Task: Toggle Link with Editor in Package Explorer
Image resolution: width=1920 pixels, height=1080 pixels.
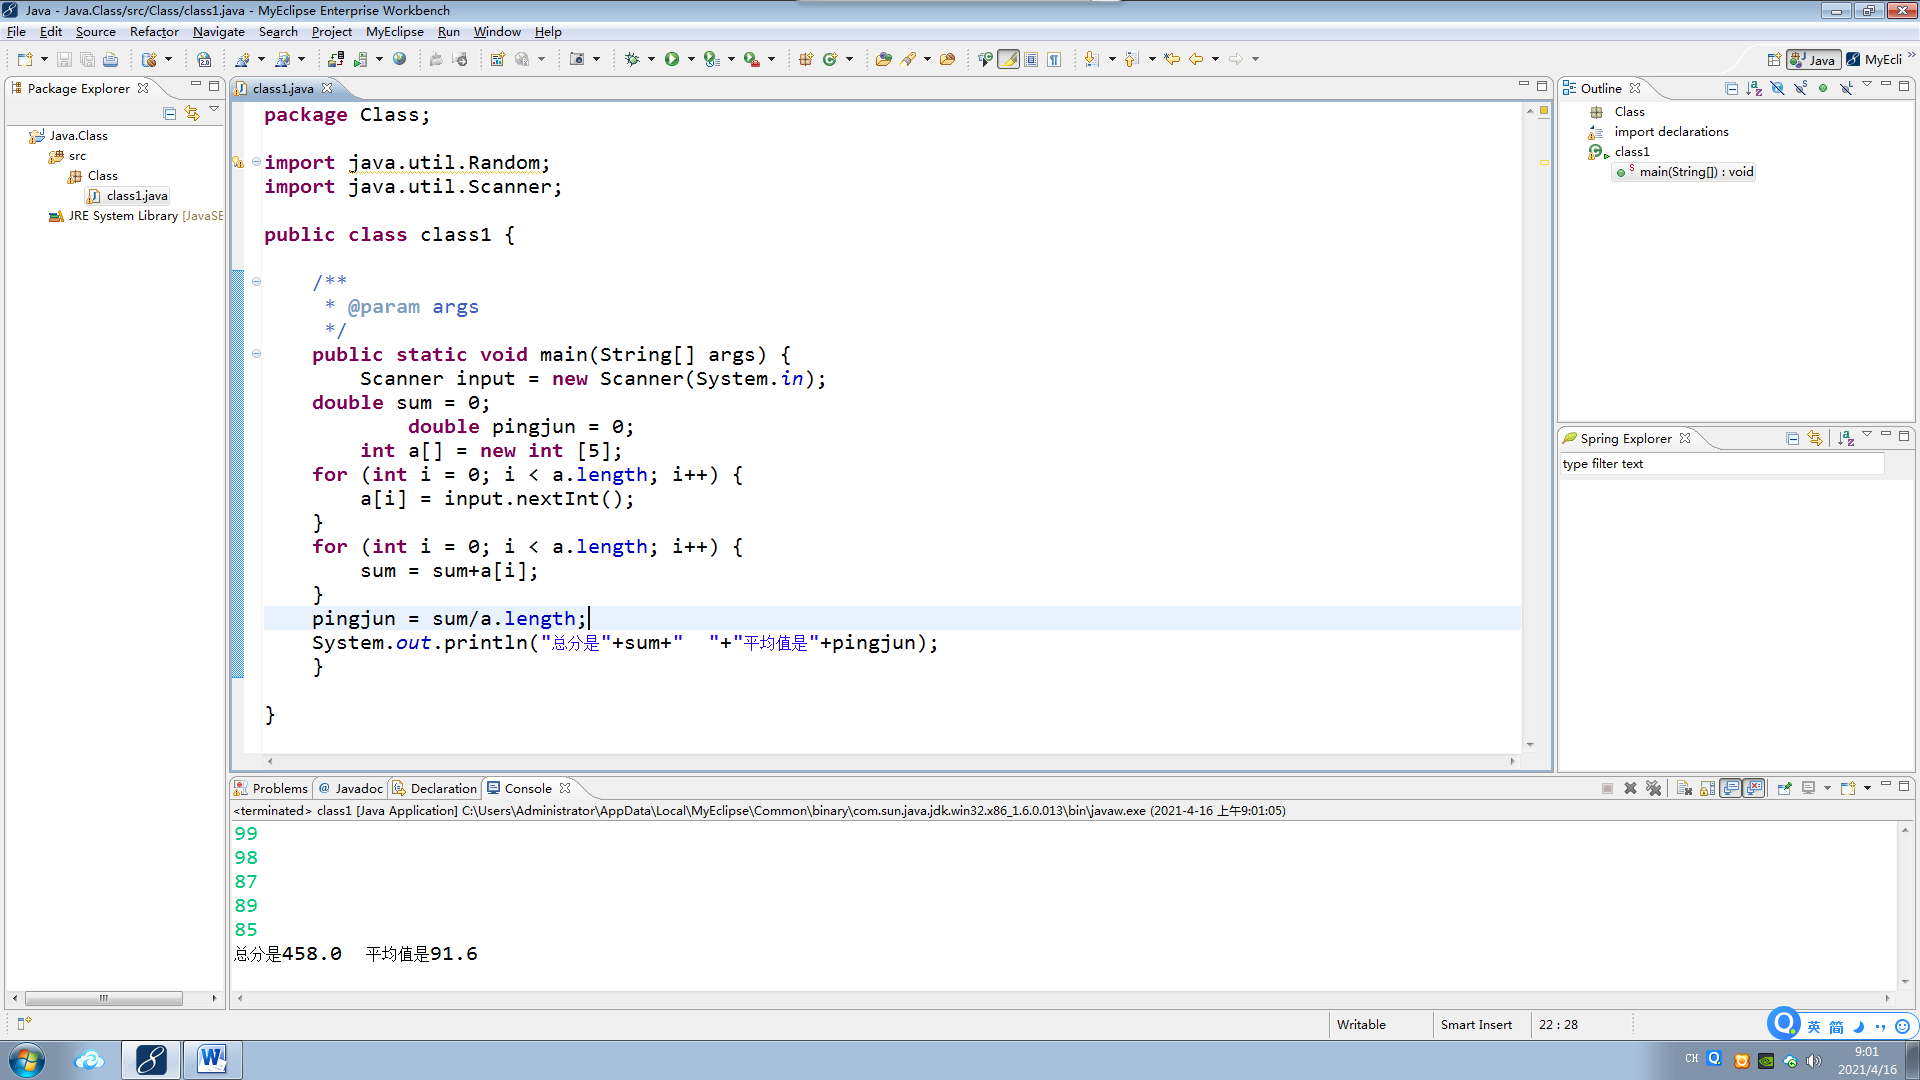Action: 192,114
